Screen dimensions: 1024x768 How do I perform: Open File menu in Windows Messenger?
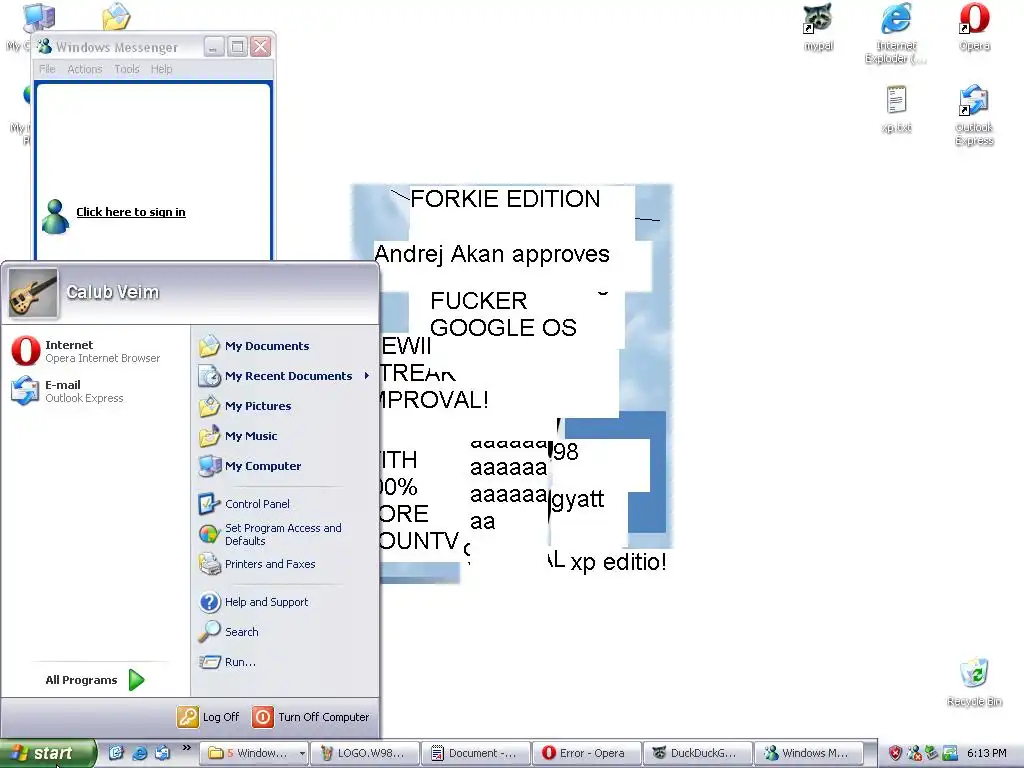click(x=47, y=69)
